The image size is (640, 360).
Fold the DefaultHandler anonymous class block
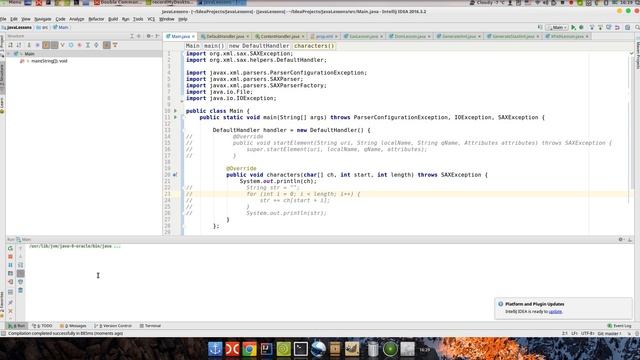[x=183, y=130]
